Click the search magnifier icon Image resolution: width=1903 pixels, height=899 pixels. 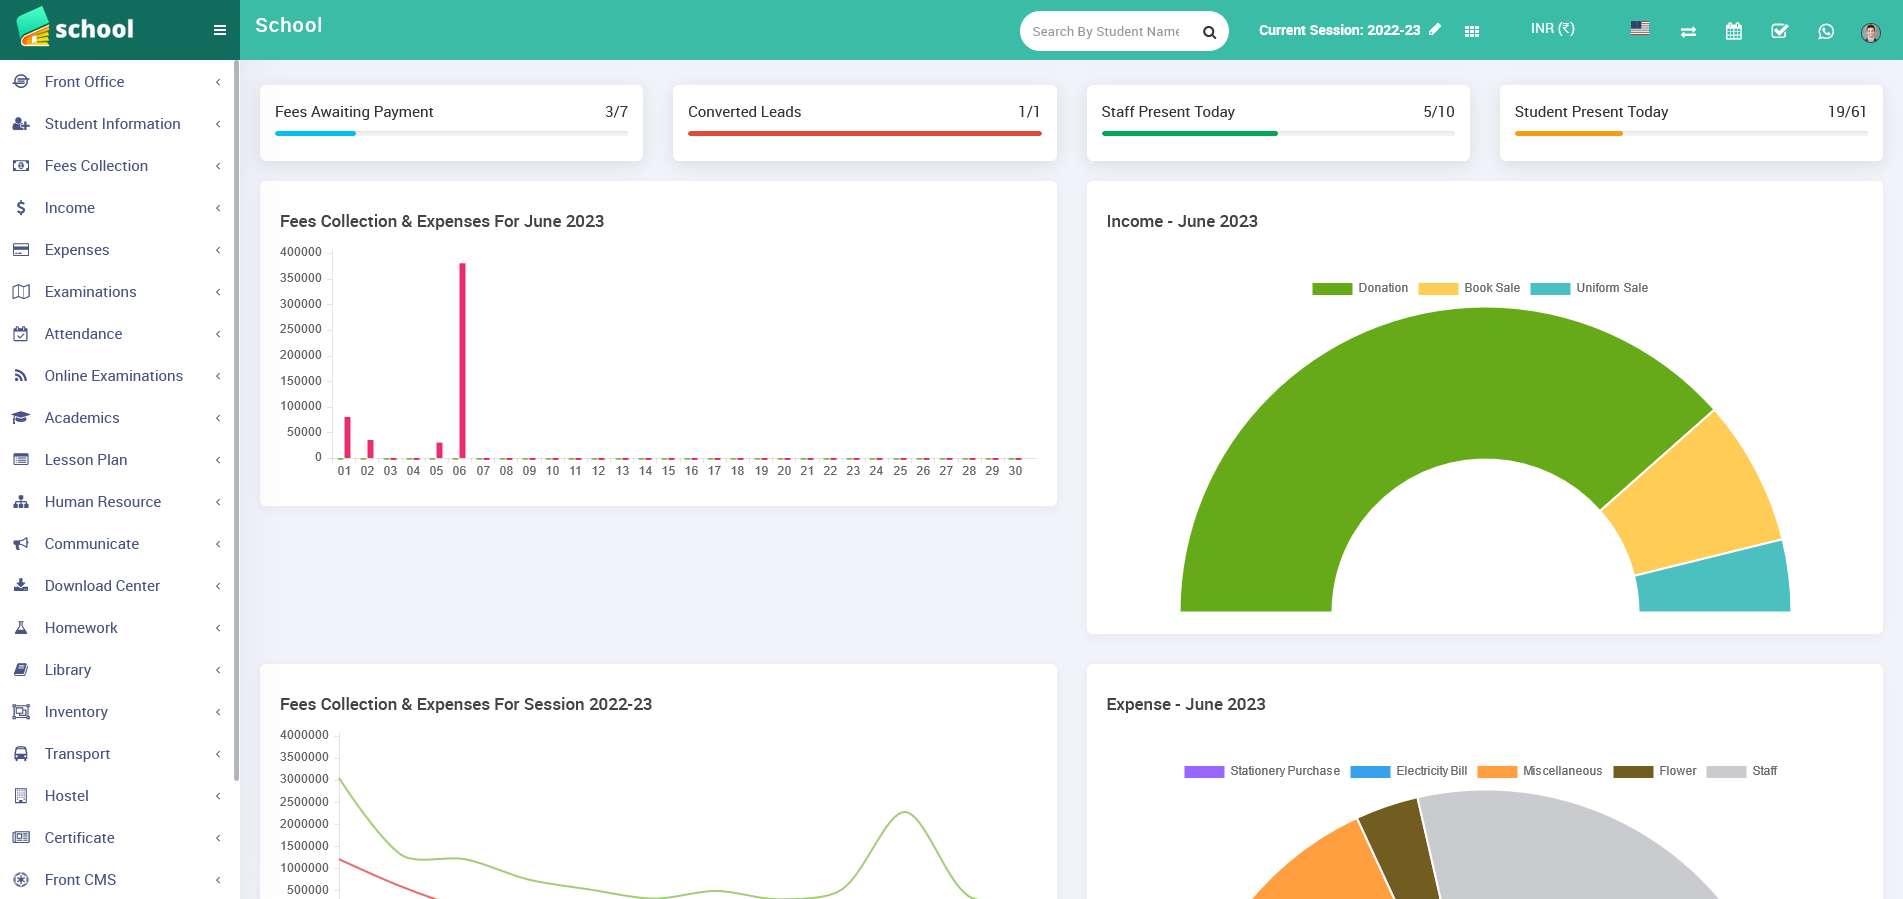[1209, 32]
